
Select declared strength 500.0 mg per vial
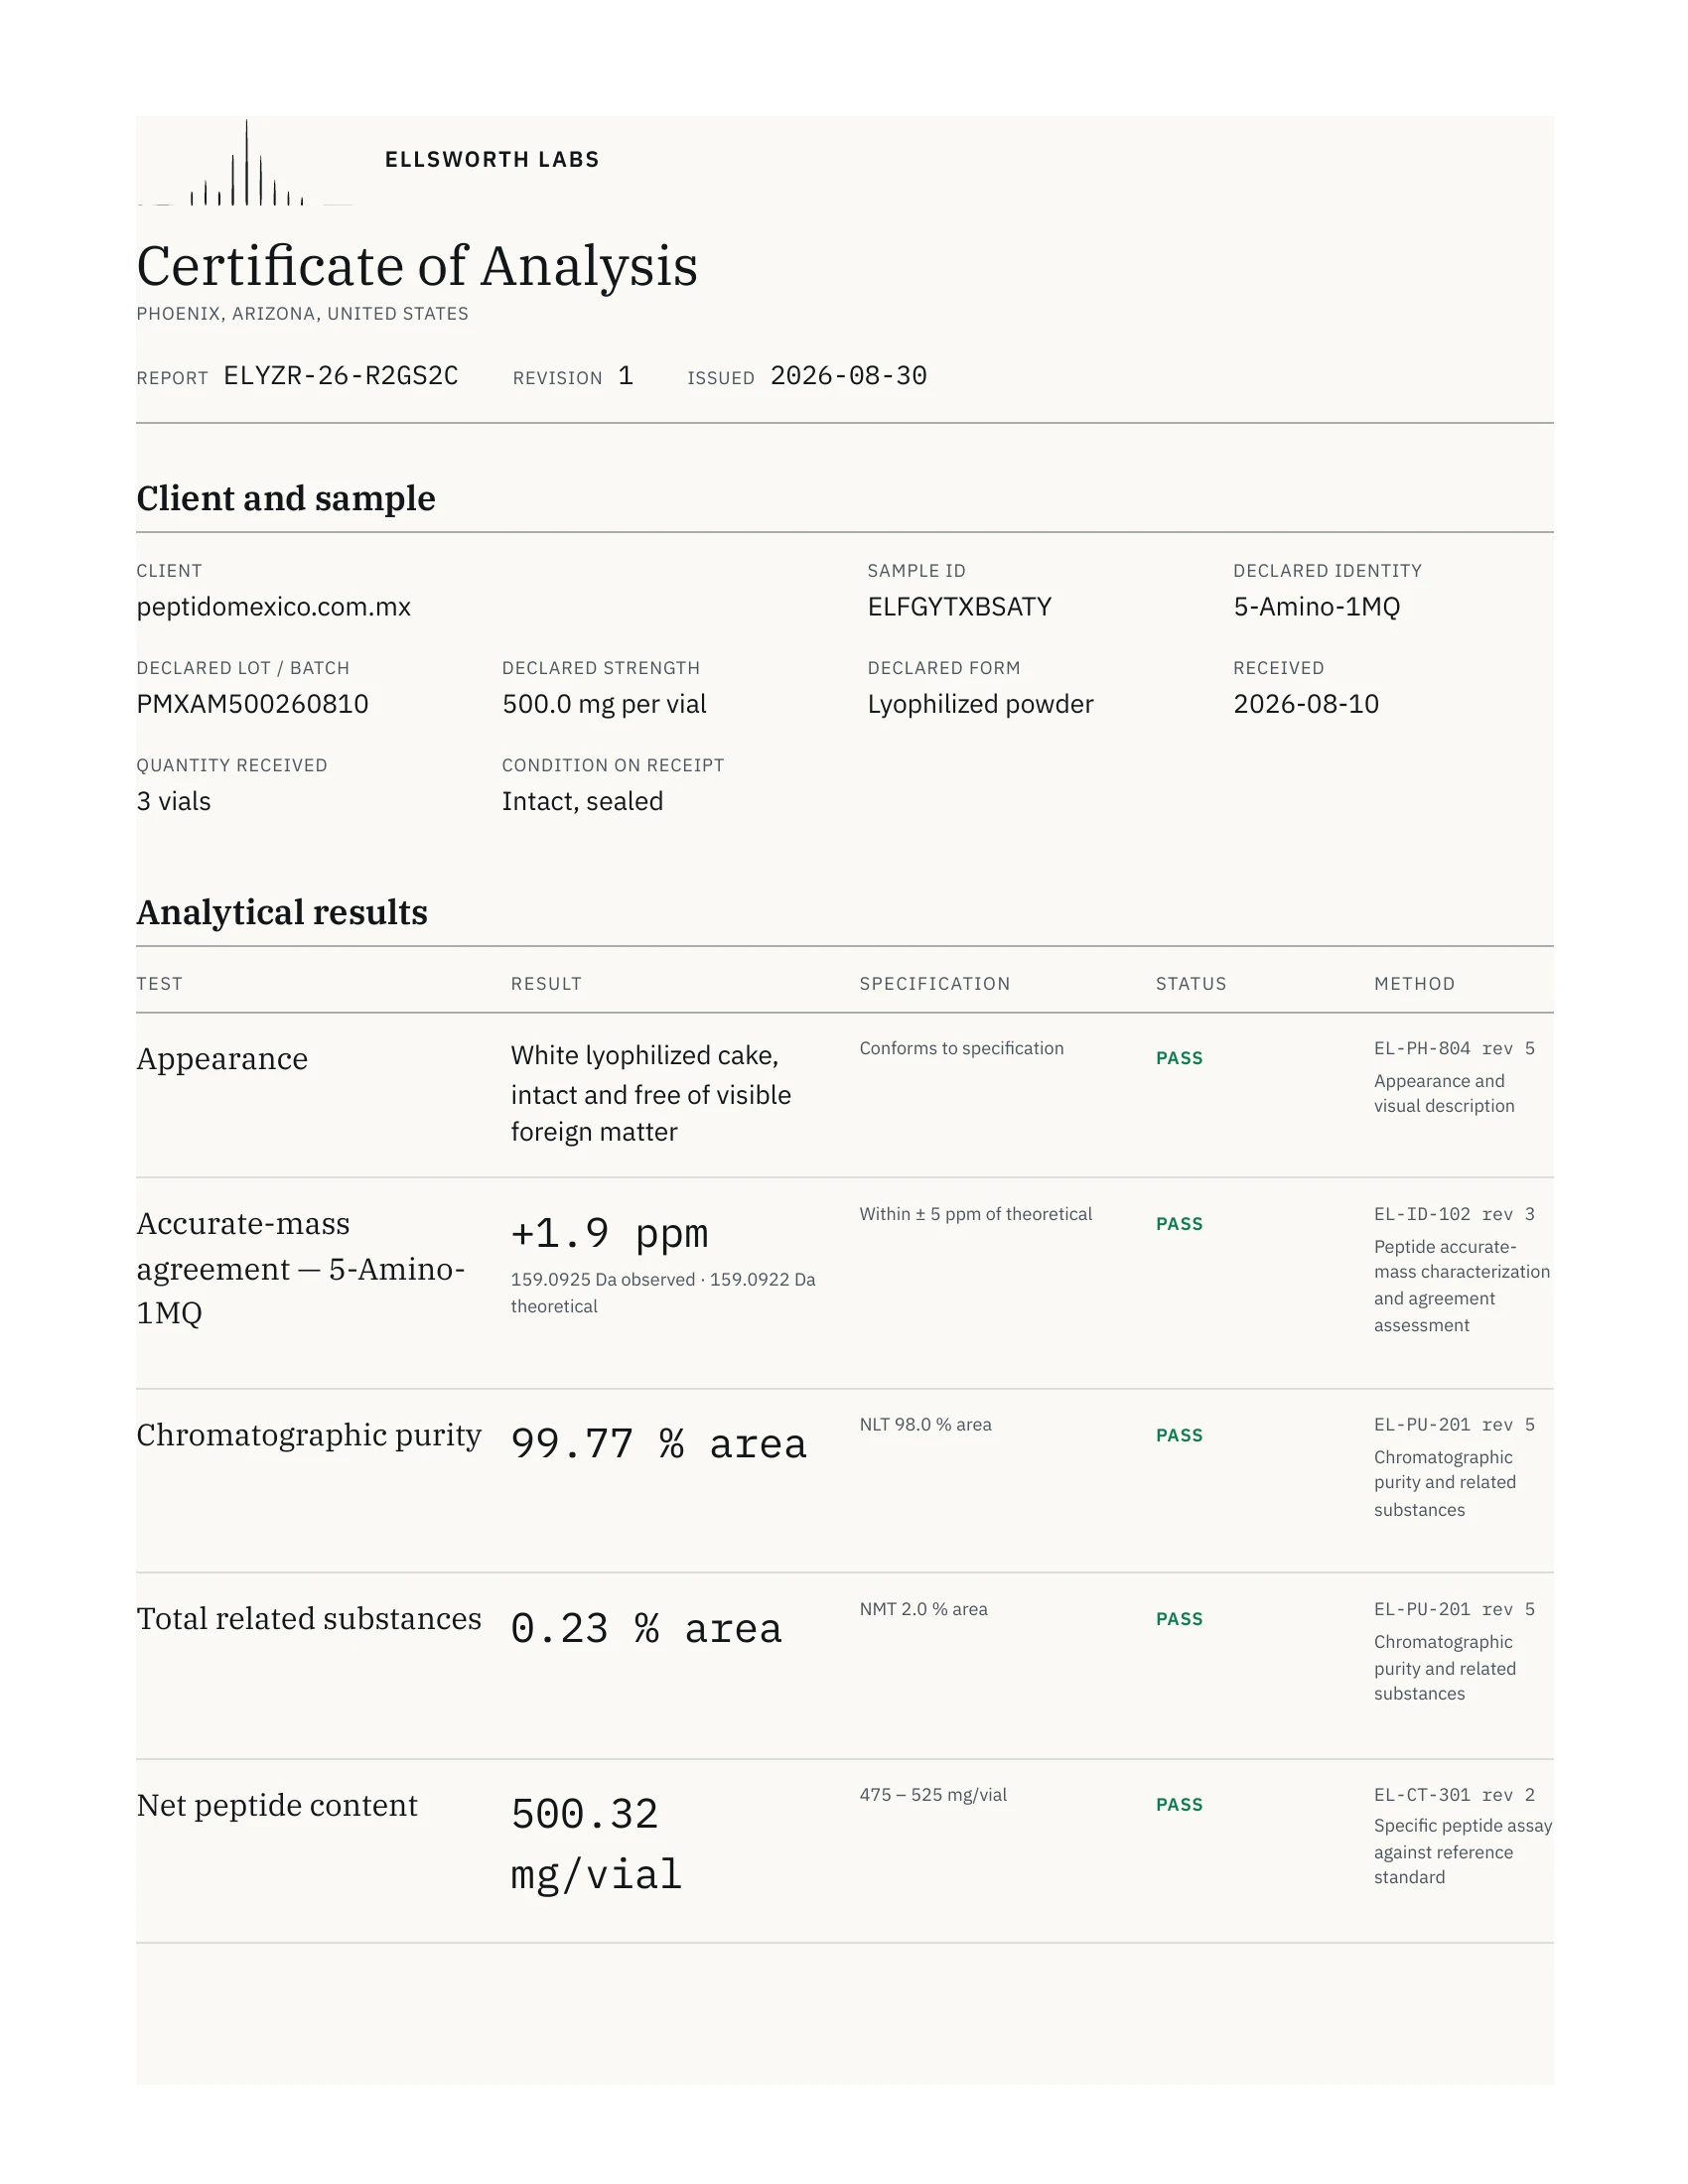(604, 704)
